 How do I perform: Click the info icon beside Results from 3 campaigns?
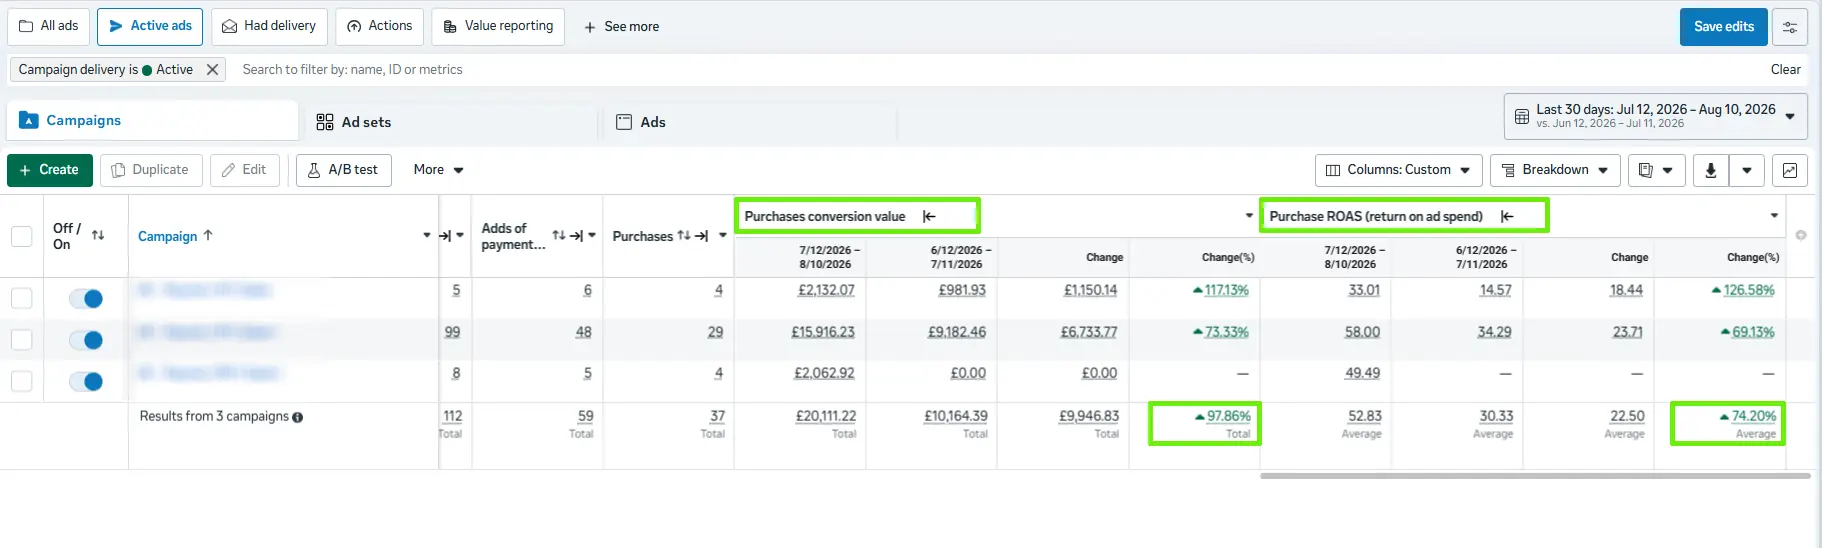[297, 417]
